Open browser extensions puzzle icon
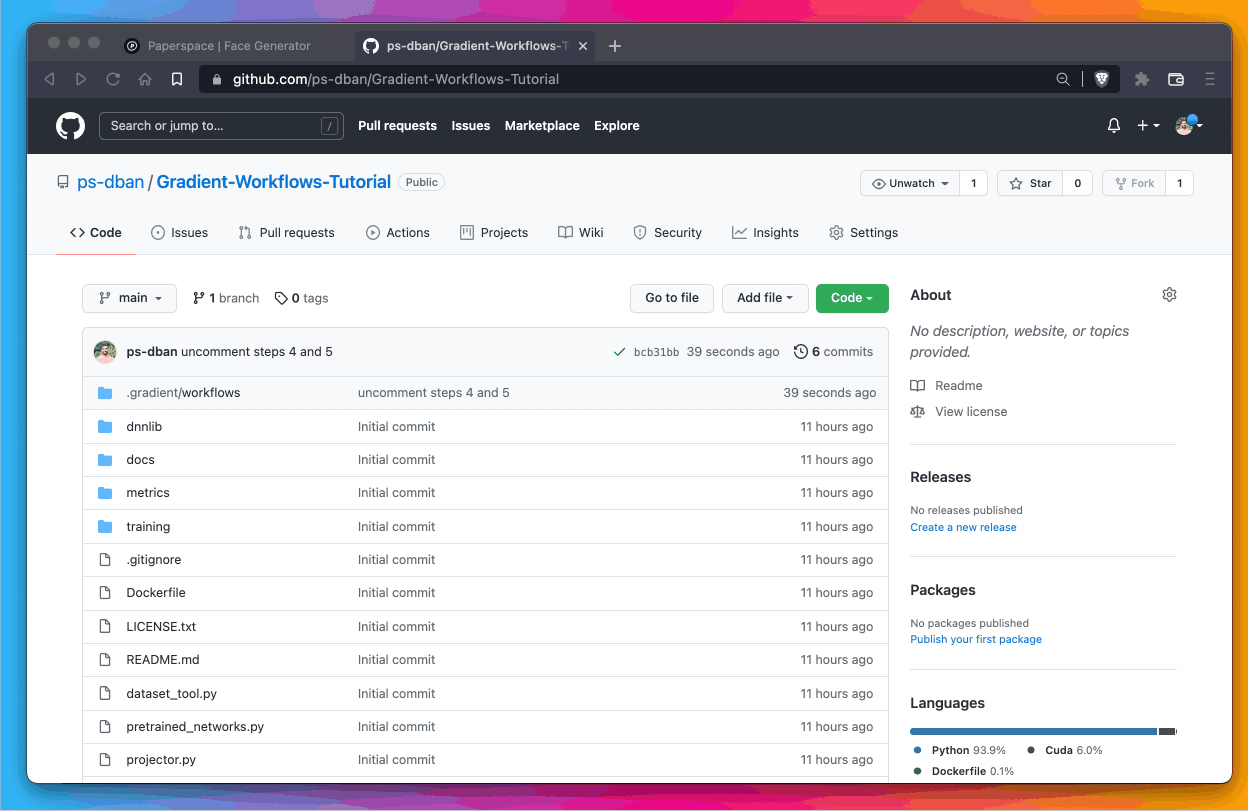The height and width of the screenshot is (811, 1248). click(x=1142, y=79)
